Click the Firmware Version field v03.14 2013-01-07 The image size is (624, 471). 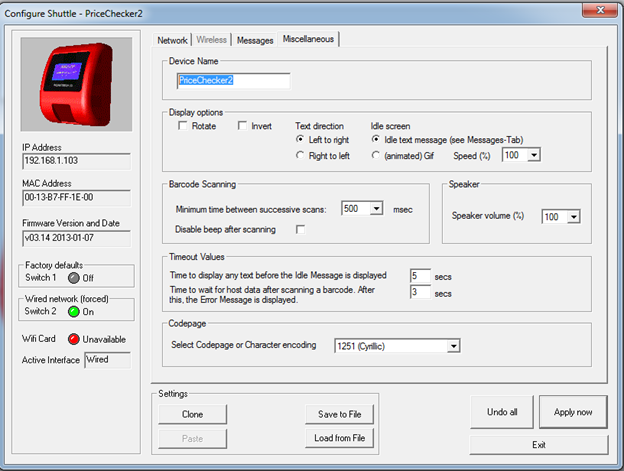pyautogui.click(x=76, y=238)
